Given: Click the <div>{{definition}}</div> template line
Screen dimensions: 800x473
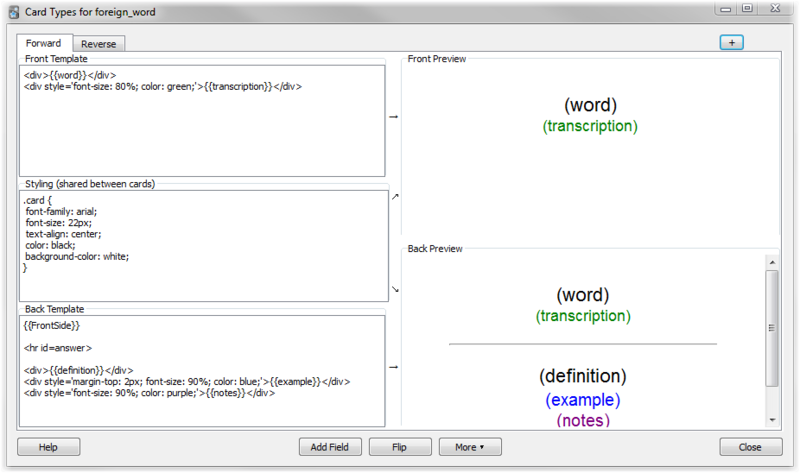Looking at the screenshot, I should [x=79, y=370].
